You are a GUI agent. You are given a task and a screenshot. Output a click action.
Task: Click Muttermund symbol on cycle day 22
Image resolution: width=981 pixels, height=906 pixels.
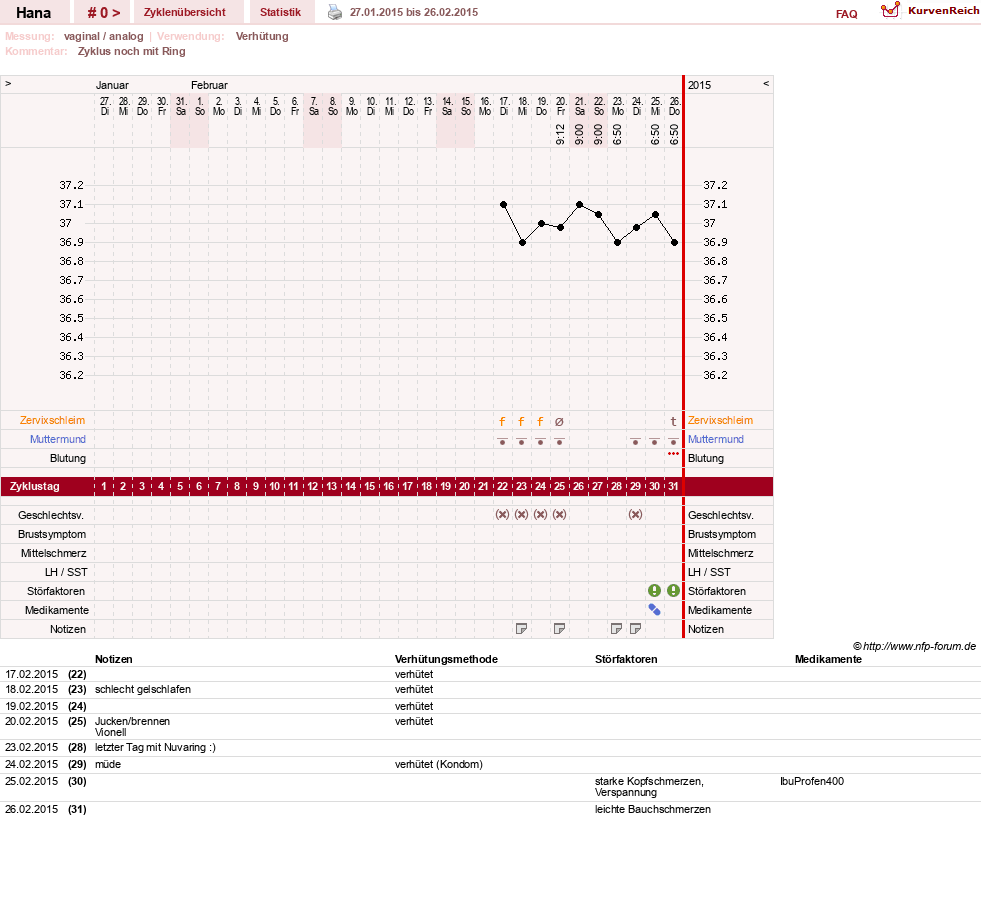coord(502,441)
